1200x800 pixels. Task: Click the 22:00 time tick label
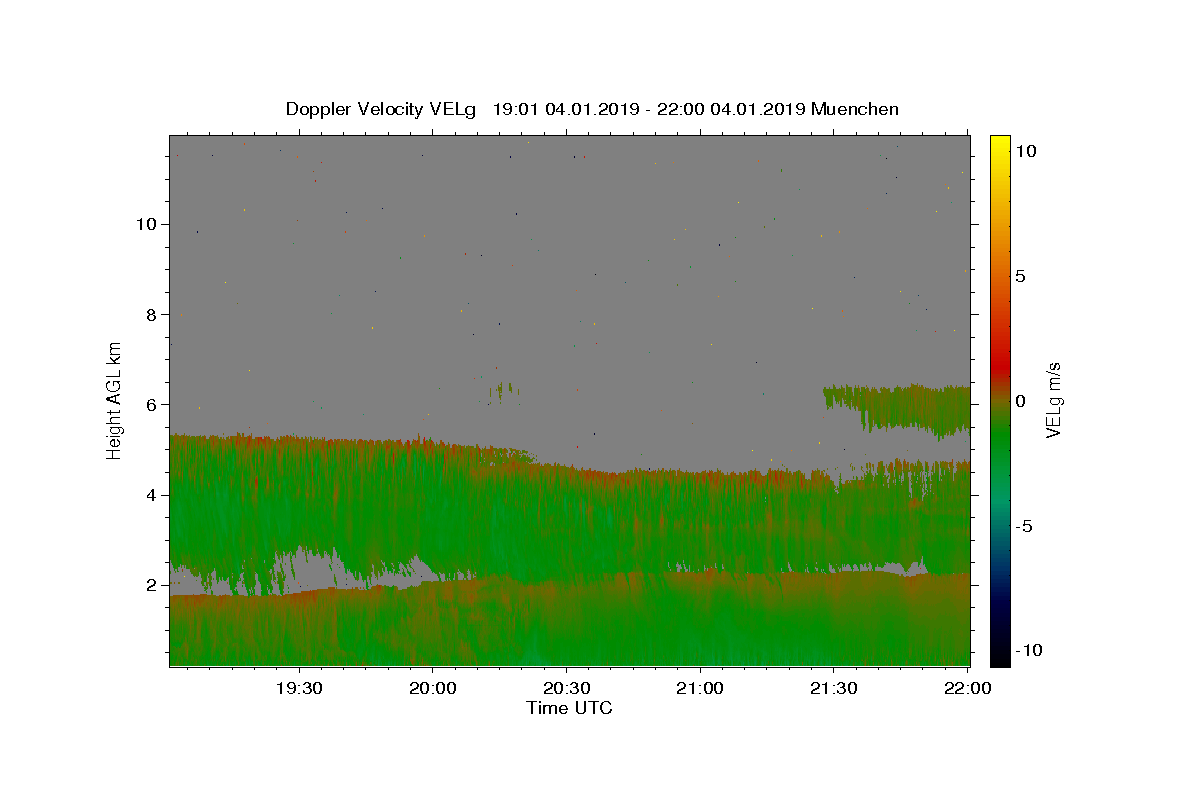(967, 688)
